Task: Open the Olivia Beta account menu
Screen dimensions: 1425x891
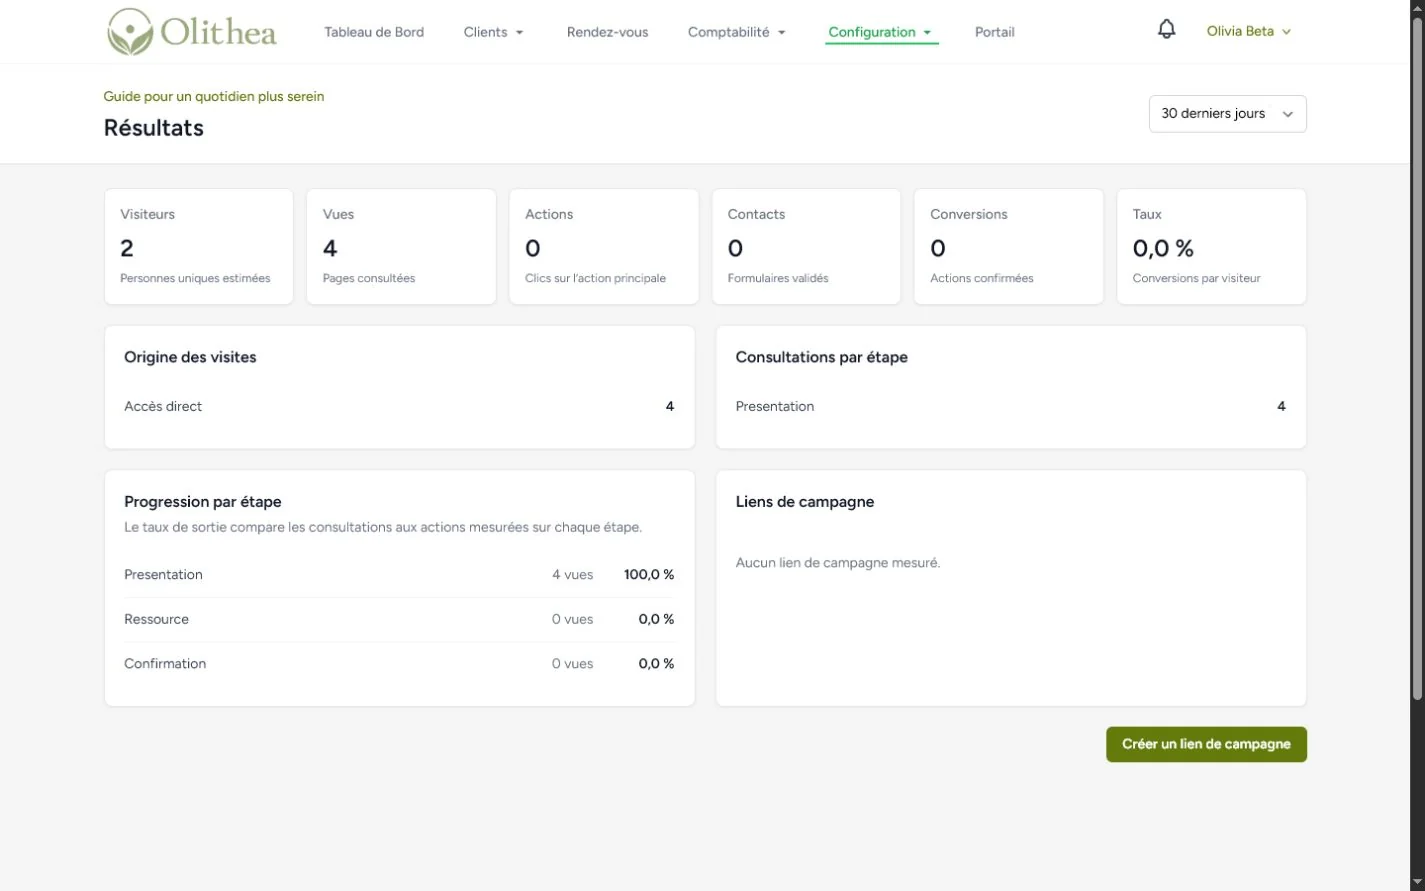Action: tap(1248, 31)
